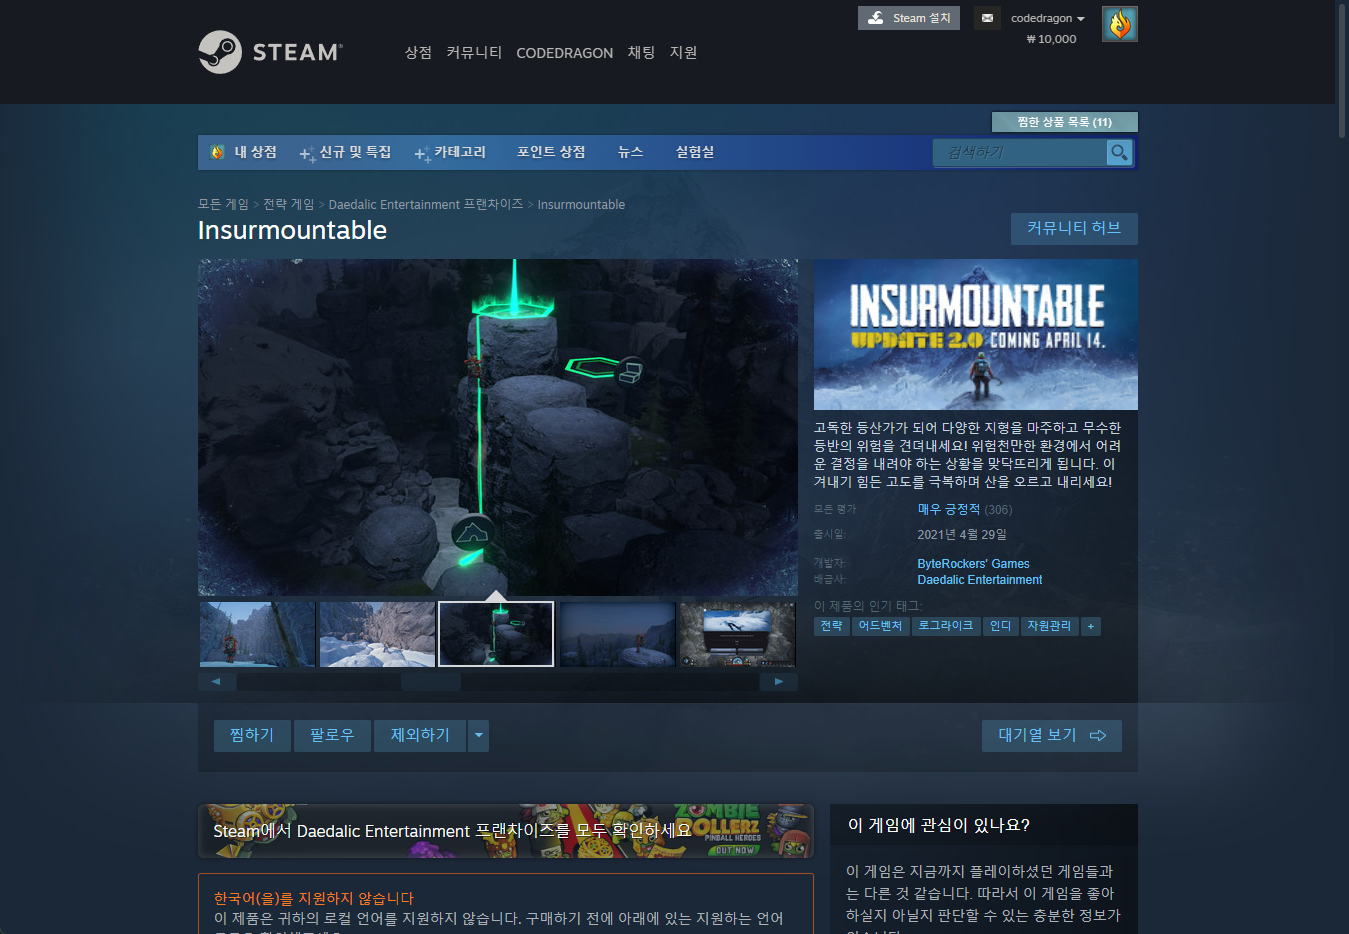Open the Daedalic Entertainment franchise banner
Image resolution: width=1349 pixels, height=934 pixels.
pyautogui.click(x=506, y=831)
